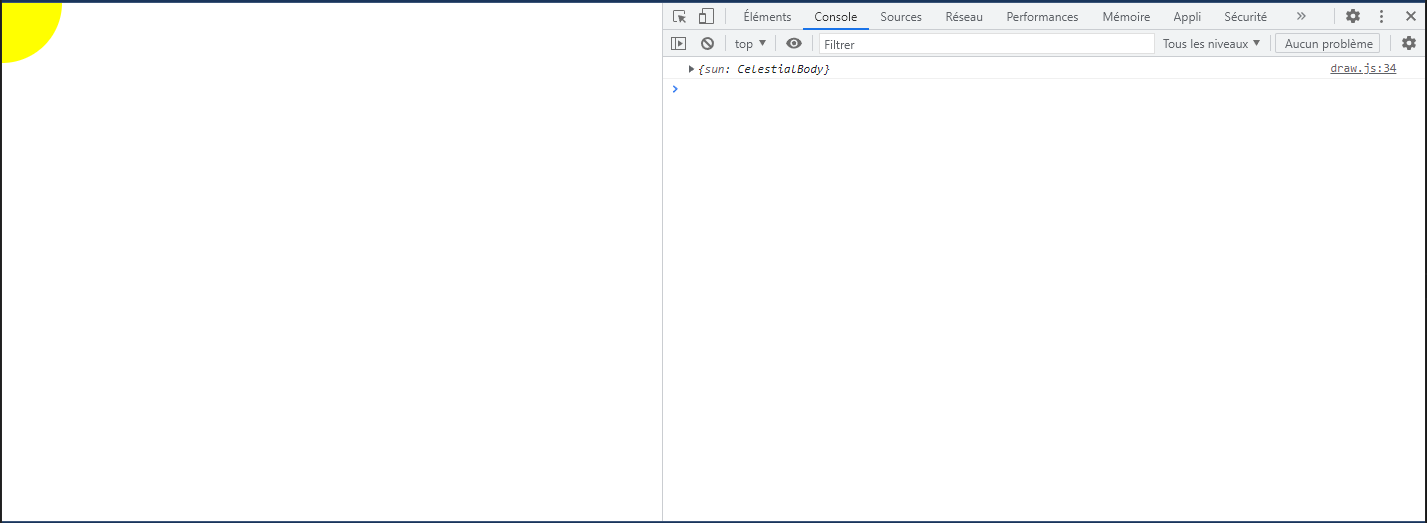Screen dimensions: 1427x523
Task: Toggle the device toolbar icon
Action: click(706, 16)
